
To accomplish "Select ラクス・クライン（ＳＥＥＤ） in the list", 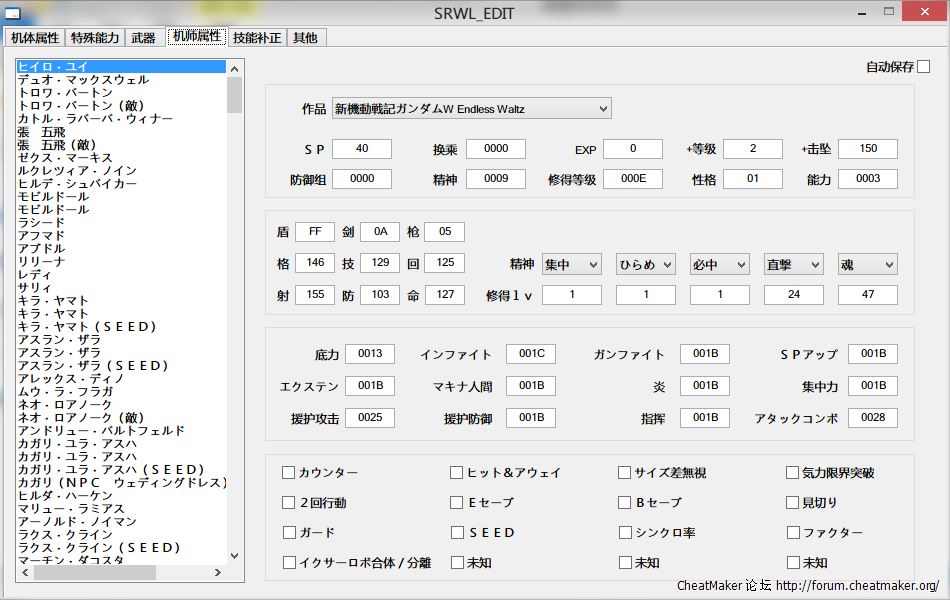I will click(x=99, y=548).
